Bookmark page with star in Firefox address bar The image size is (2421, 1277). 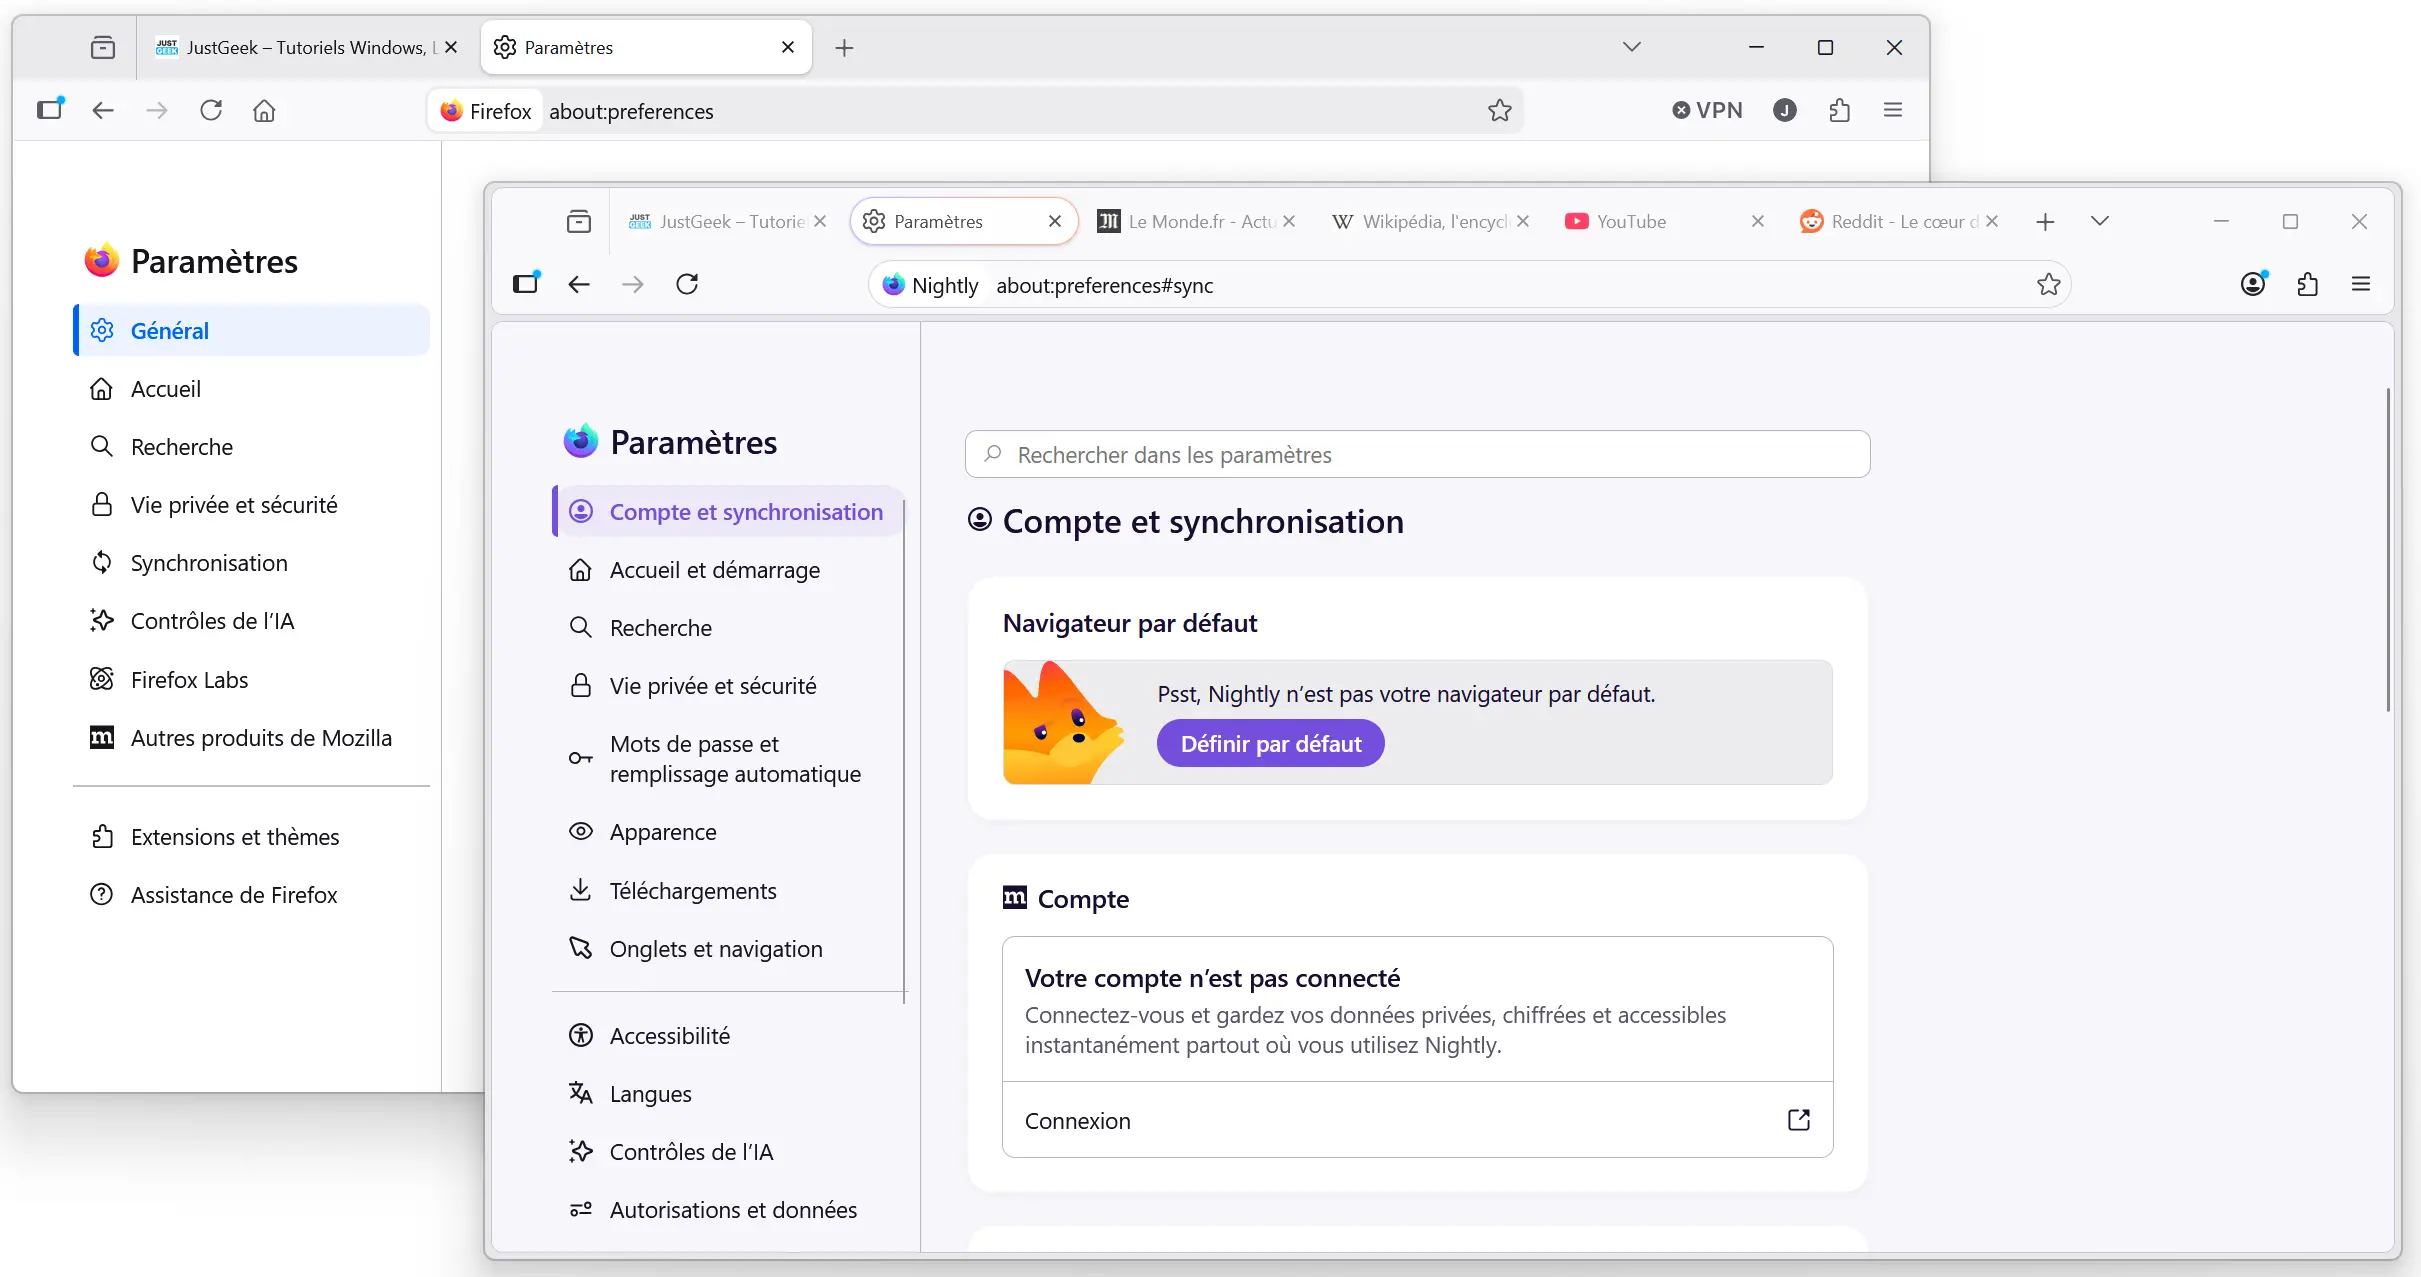[x=1499, y=110]
